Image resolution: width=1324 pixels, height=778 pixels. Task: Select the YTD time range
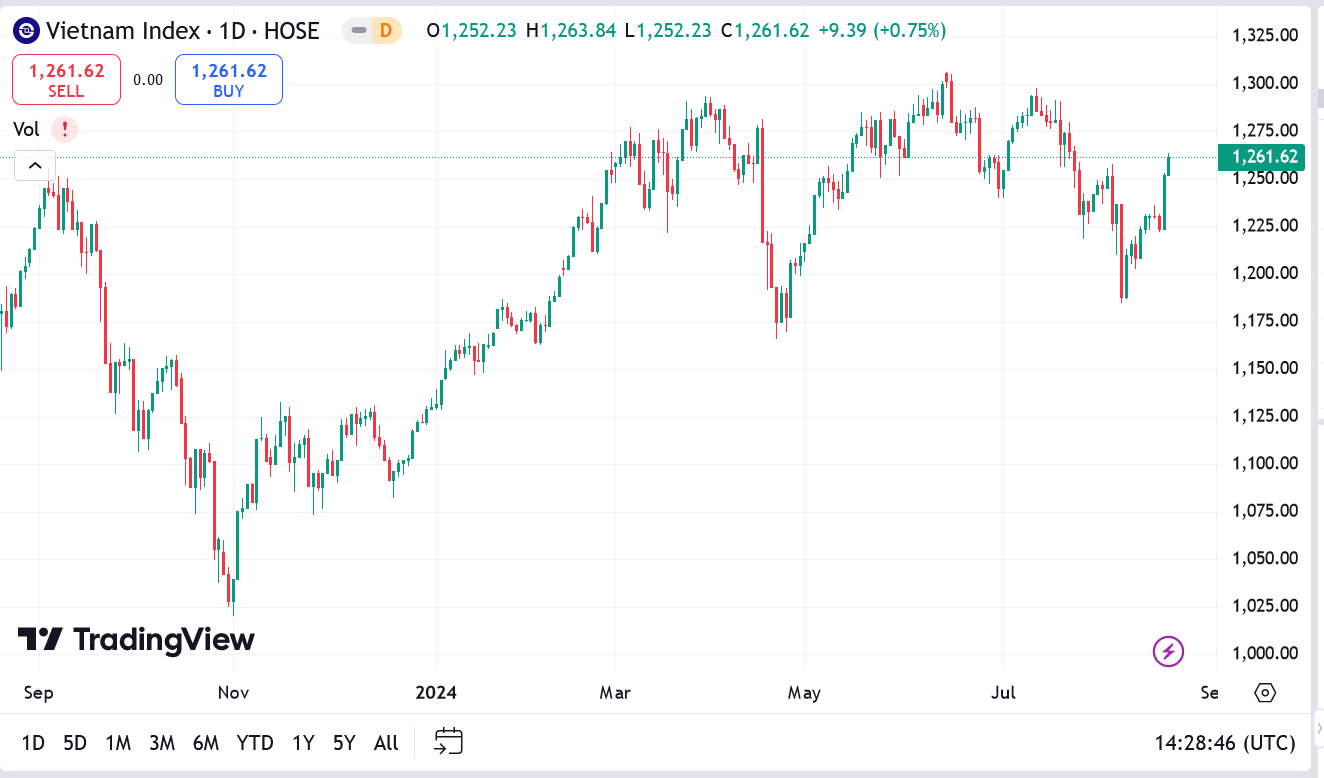255,743
